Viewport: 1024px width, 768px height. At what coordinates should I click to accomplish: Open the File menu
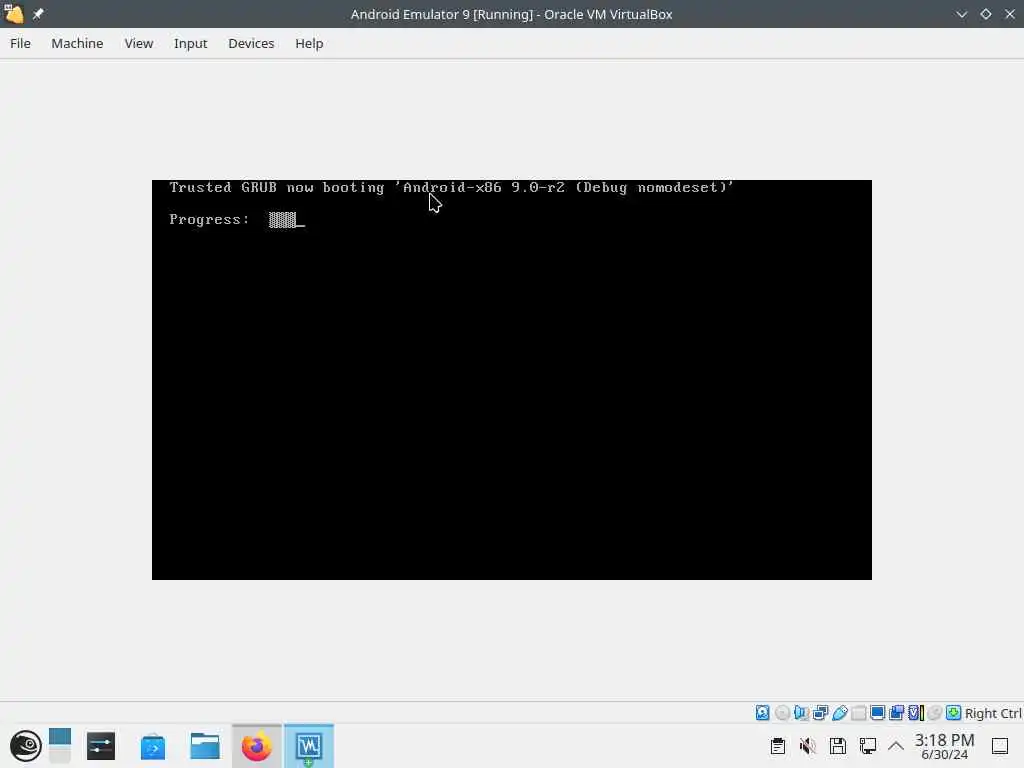coord(20,43)
